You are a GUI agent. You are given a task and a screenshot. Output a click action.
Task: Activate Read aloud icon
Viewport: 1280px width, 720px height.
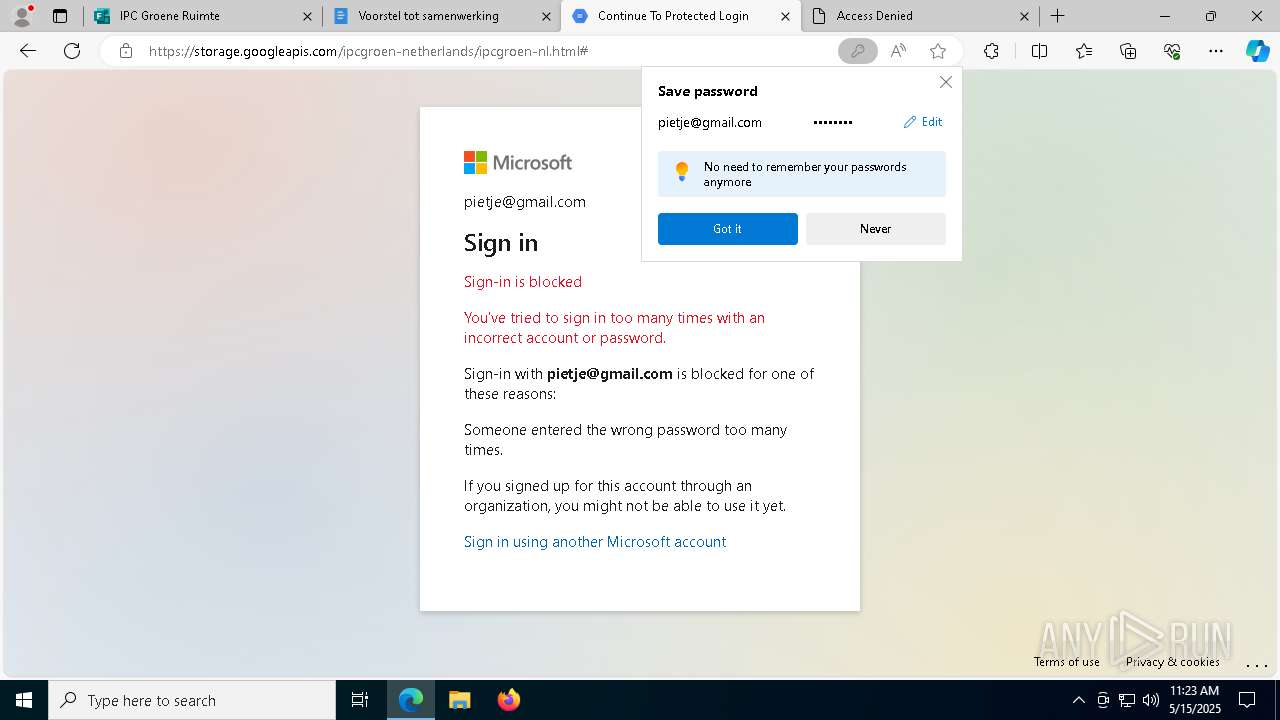click(x=898, y=51)
